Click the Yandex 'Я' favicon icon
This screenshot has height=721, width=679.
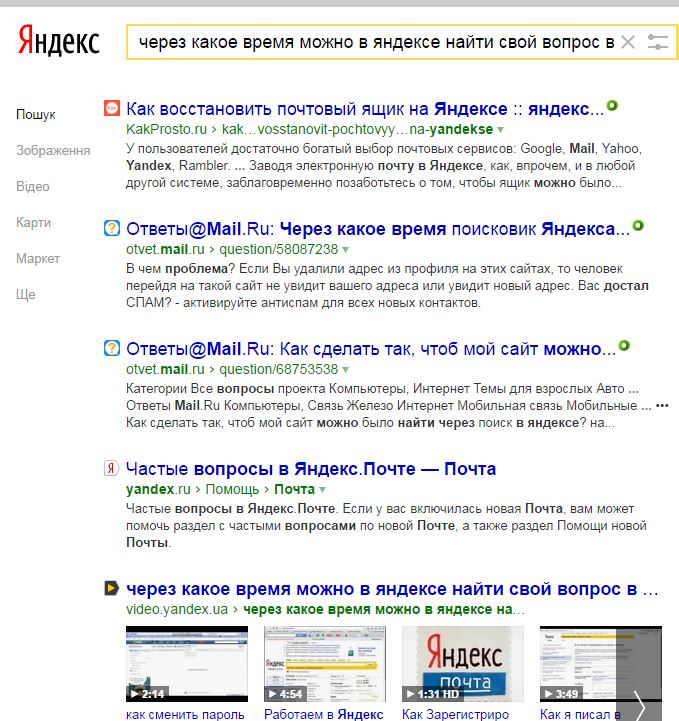click(x=112, y=468)
